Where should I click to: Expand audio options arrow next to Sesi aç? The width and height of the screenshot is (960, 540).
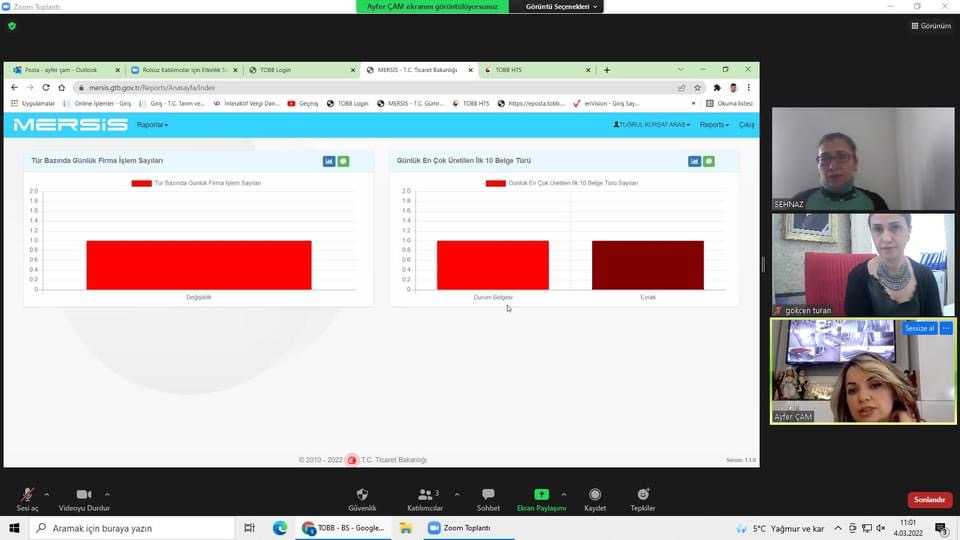tap(47, 494)
